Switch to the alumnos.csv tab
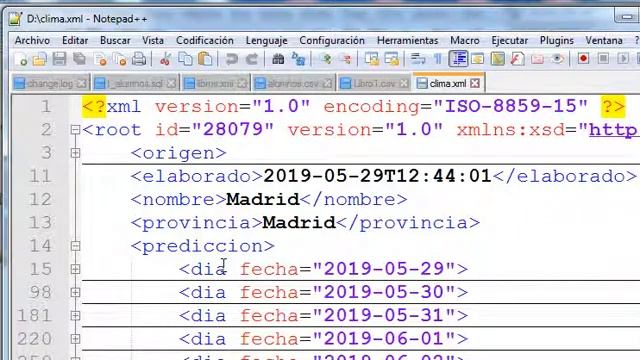Viewport: 640px width, 360px height. [x=293, y=83]
